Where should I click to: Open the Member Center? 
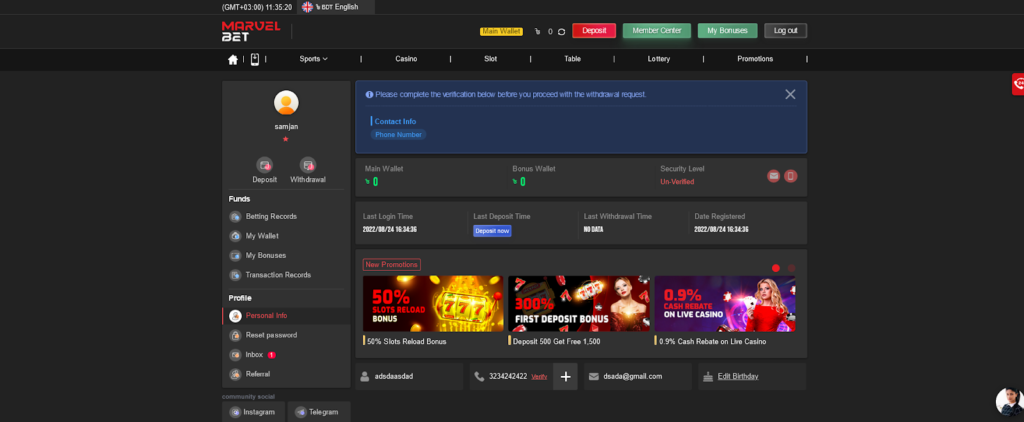(657, 31)
